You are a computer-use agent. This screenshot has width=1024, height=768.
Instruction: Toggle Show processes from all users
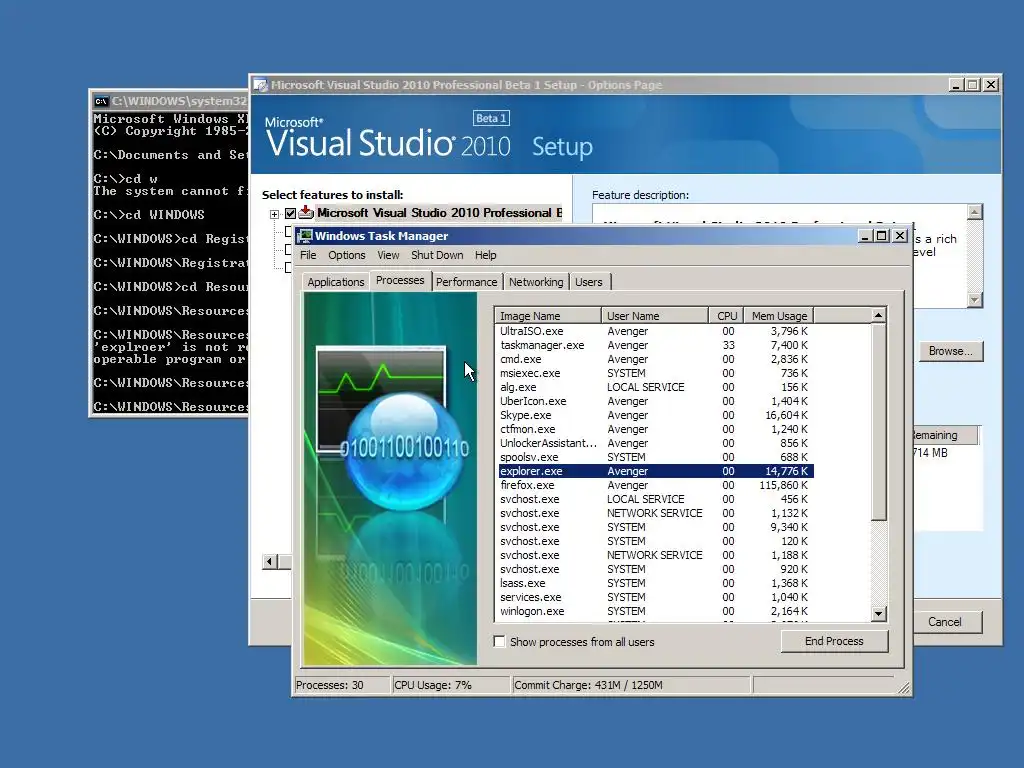pyautogui.click(x=500, y=641)
